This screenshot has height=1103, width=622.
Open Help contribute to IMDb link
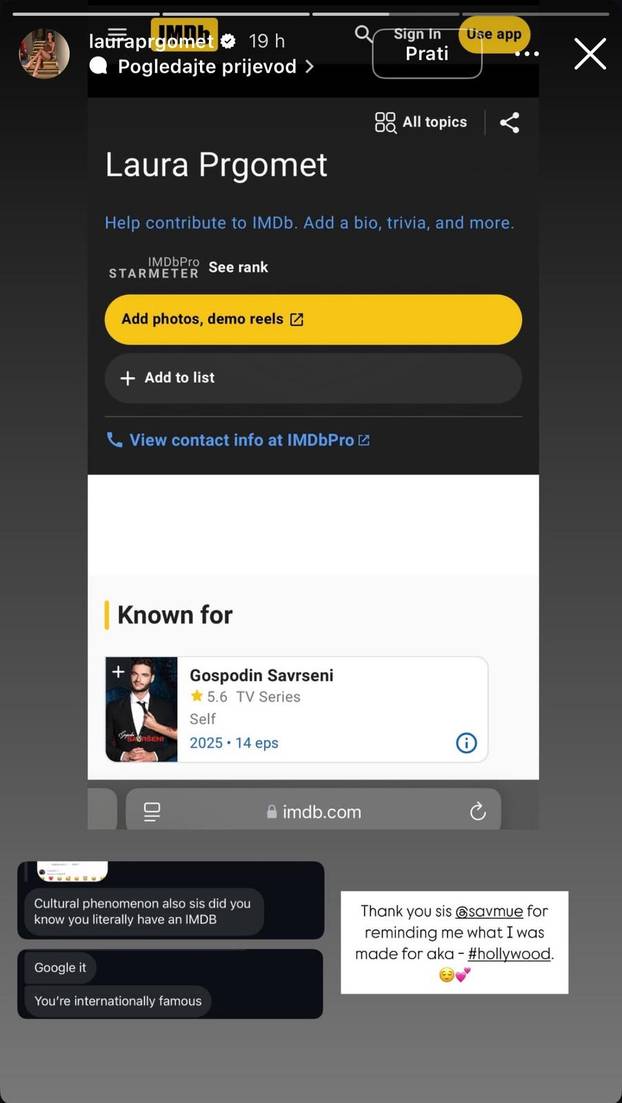point(310,223)
